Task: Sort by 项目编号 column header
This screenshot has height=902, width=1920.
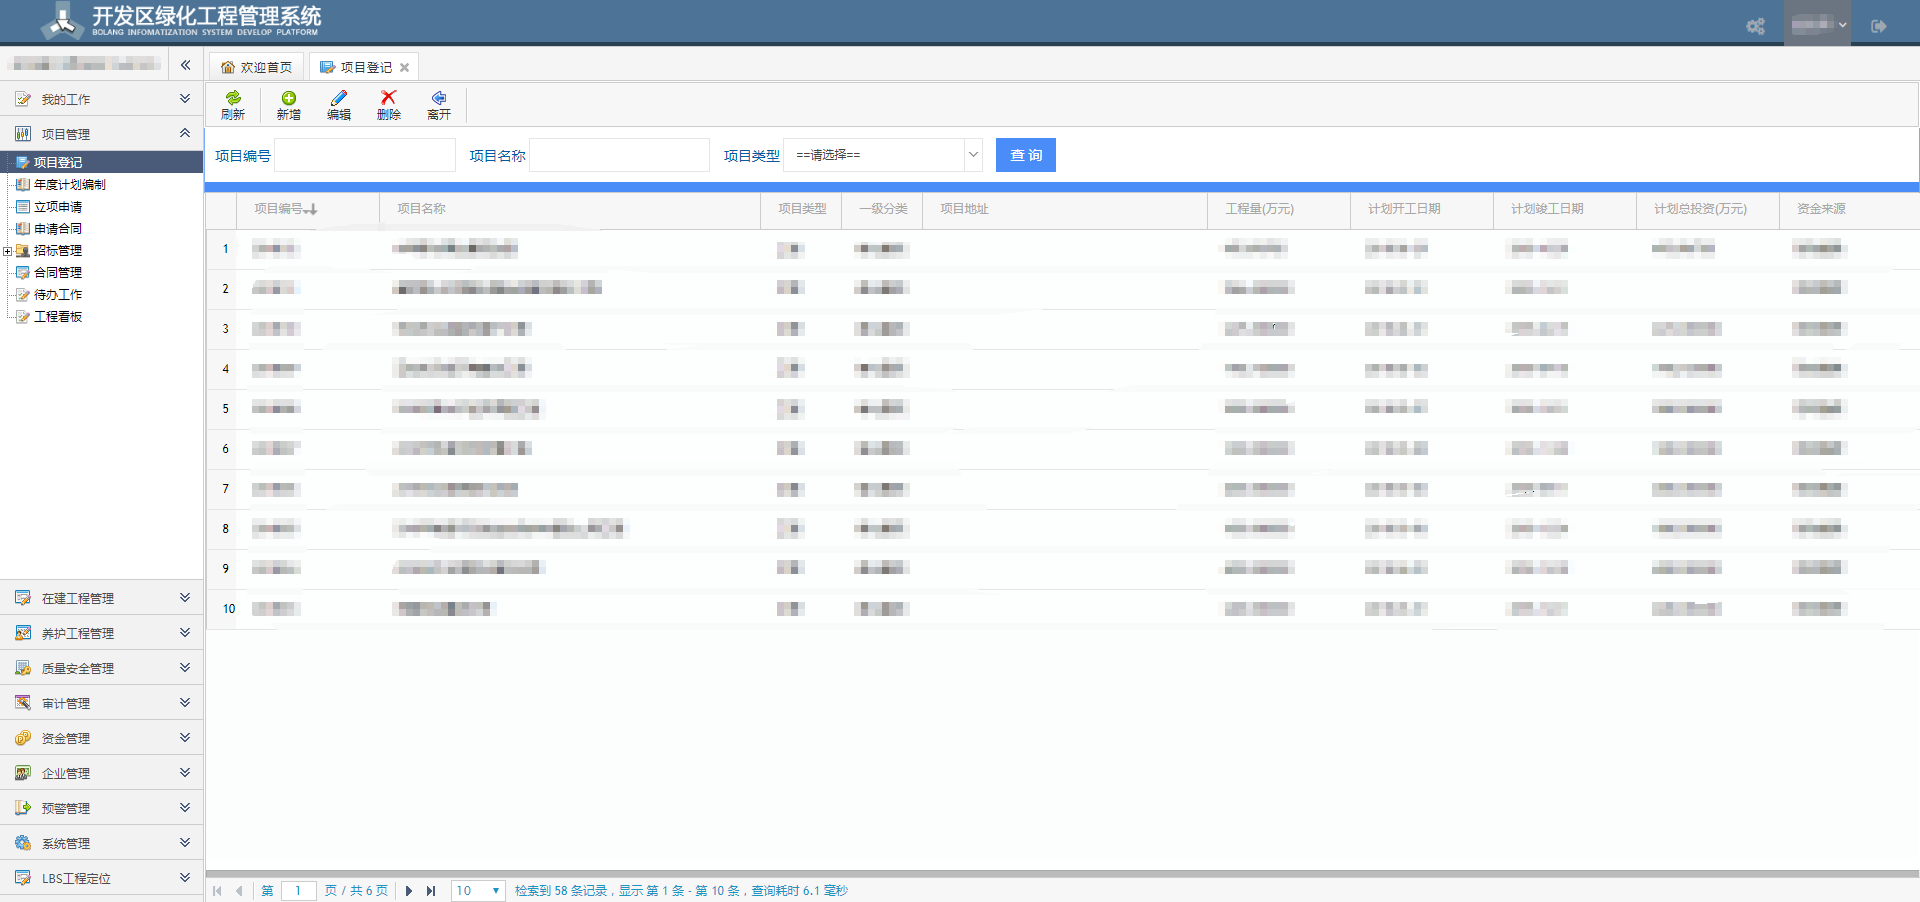Action: (285, 209)
